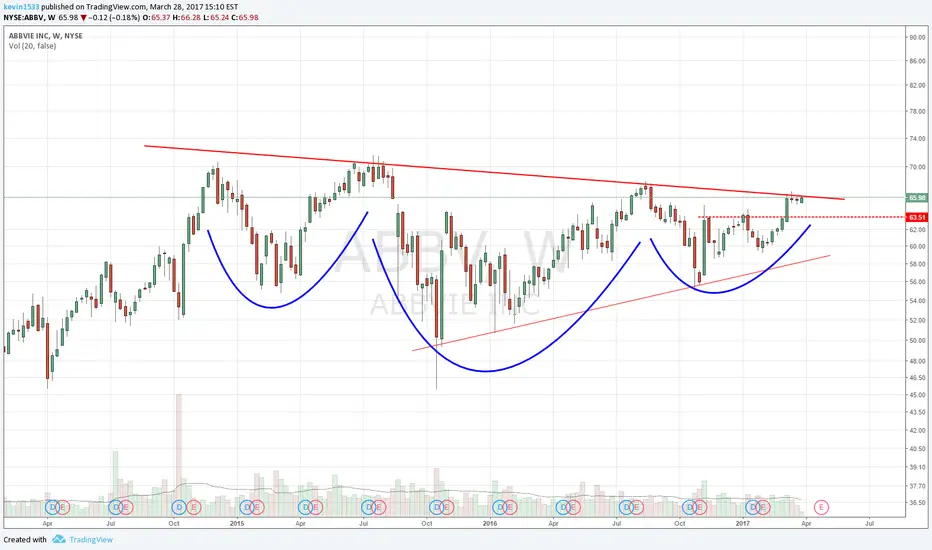Click the high value 'H:66.28'
The height and width of the screenshot is (550, 932).
(186, 18)
